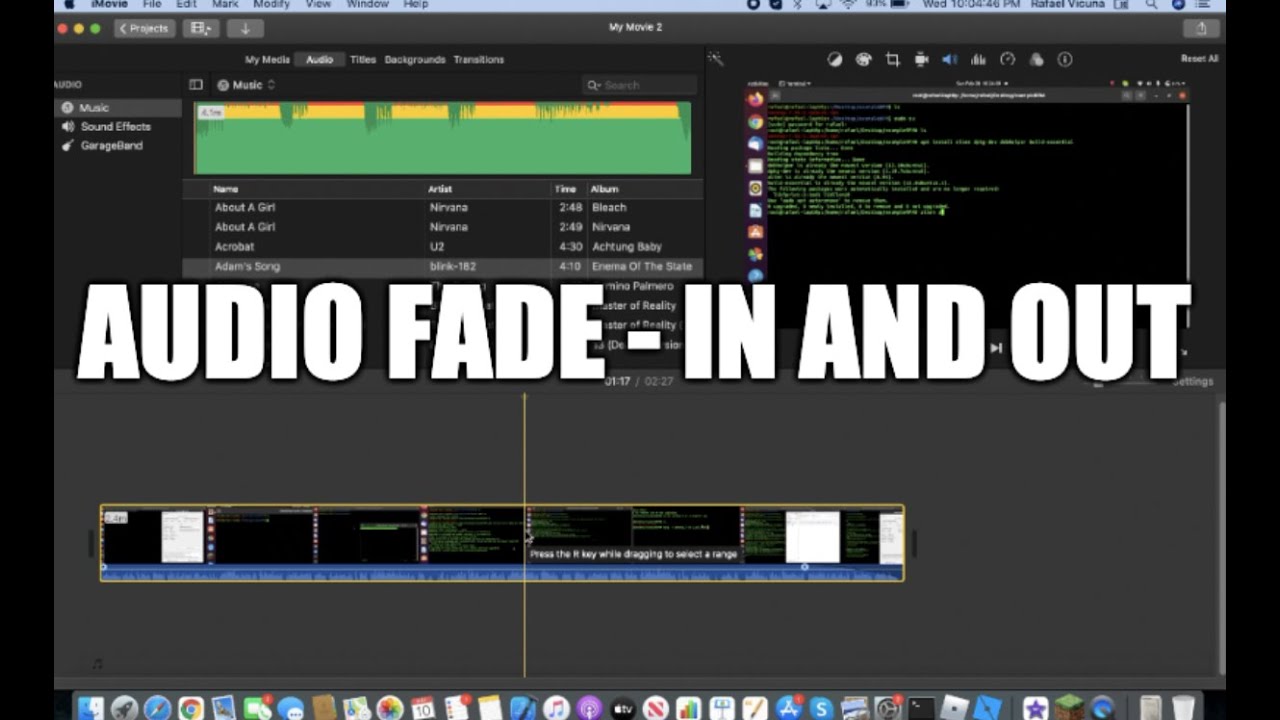Viewport: 1280px width, 720px height.
Task: Open the color correction palette
Action: (863, 59)
